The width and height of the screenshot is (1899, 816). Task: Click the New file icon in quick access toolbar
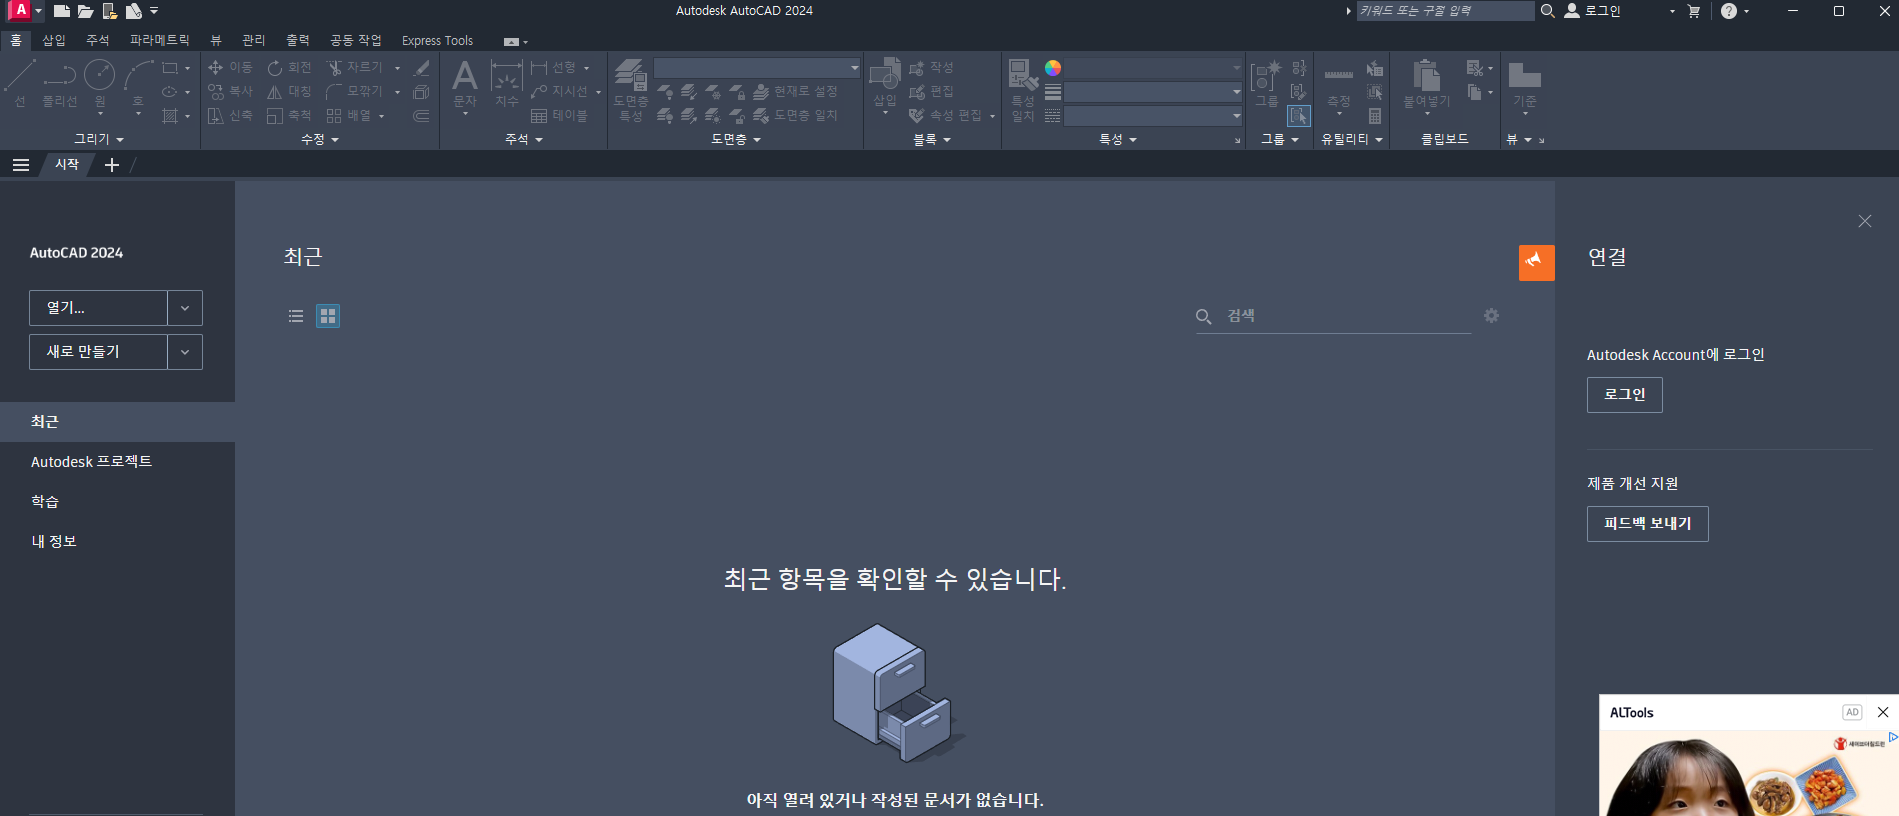(62, 11)
